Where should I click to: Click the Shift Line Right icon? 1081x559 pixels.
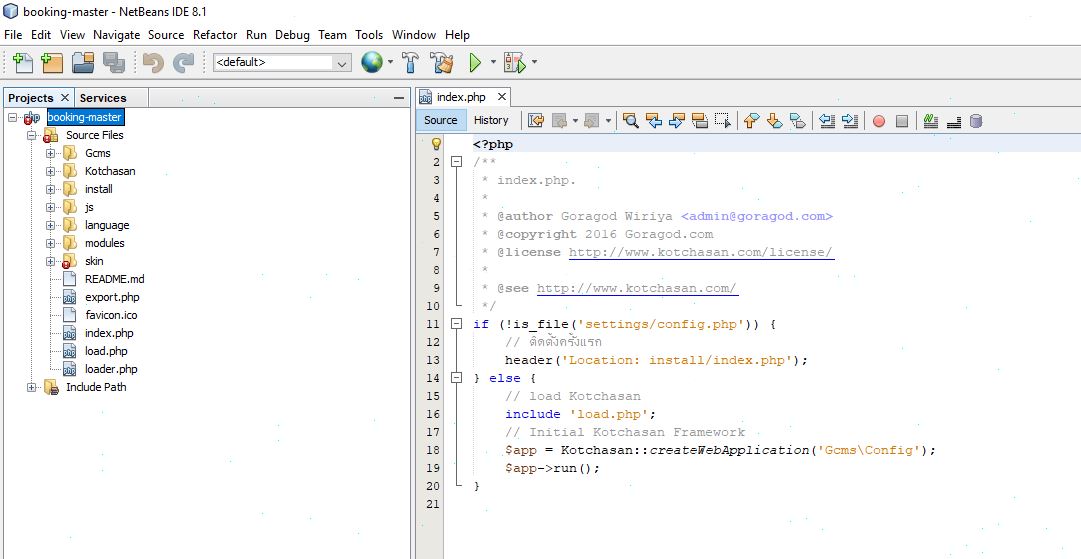[x=850, y=121]
